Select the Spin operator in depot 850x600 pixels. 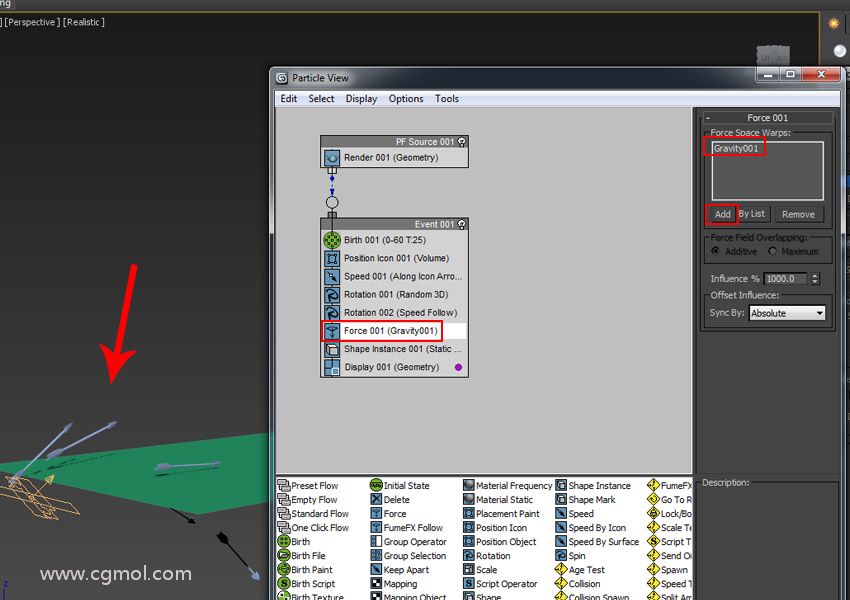point(570,556)
